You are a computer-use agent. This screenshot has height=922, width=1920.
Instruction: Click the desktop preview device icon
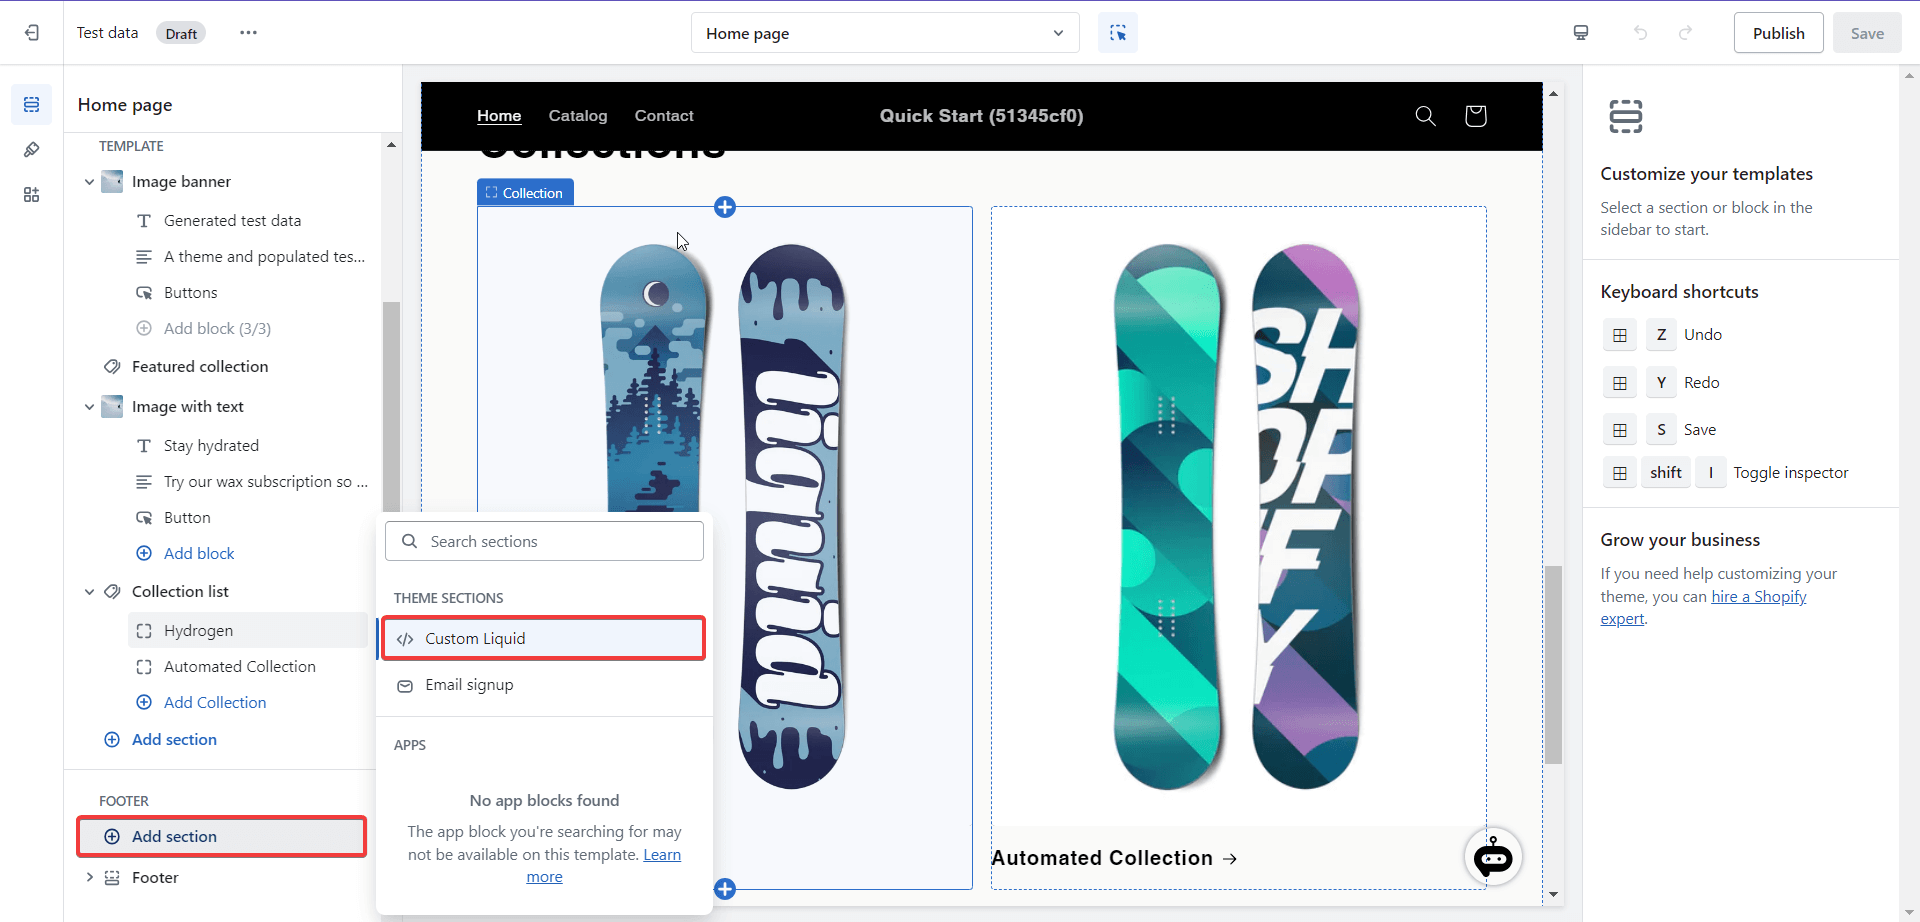(x=1581, y=33)
